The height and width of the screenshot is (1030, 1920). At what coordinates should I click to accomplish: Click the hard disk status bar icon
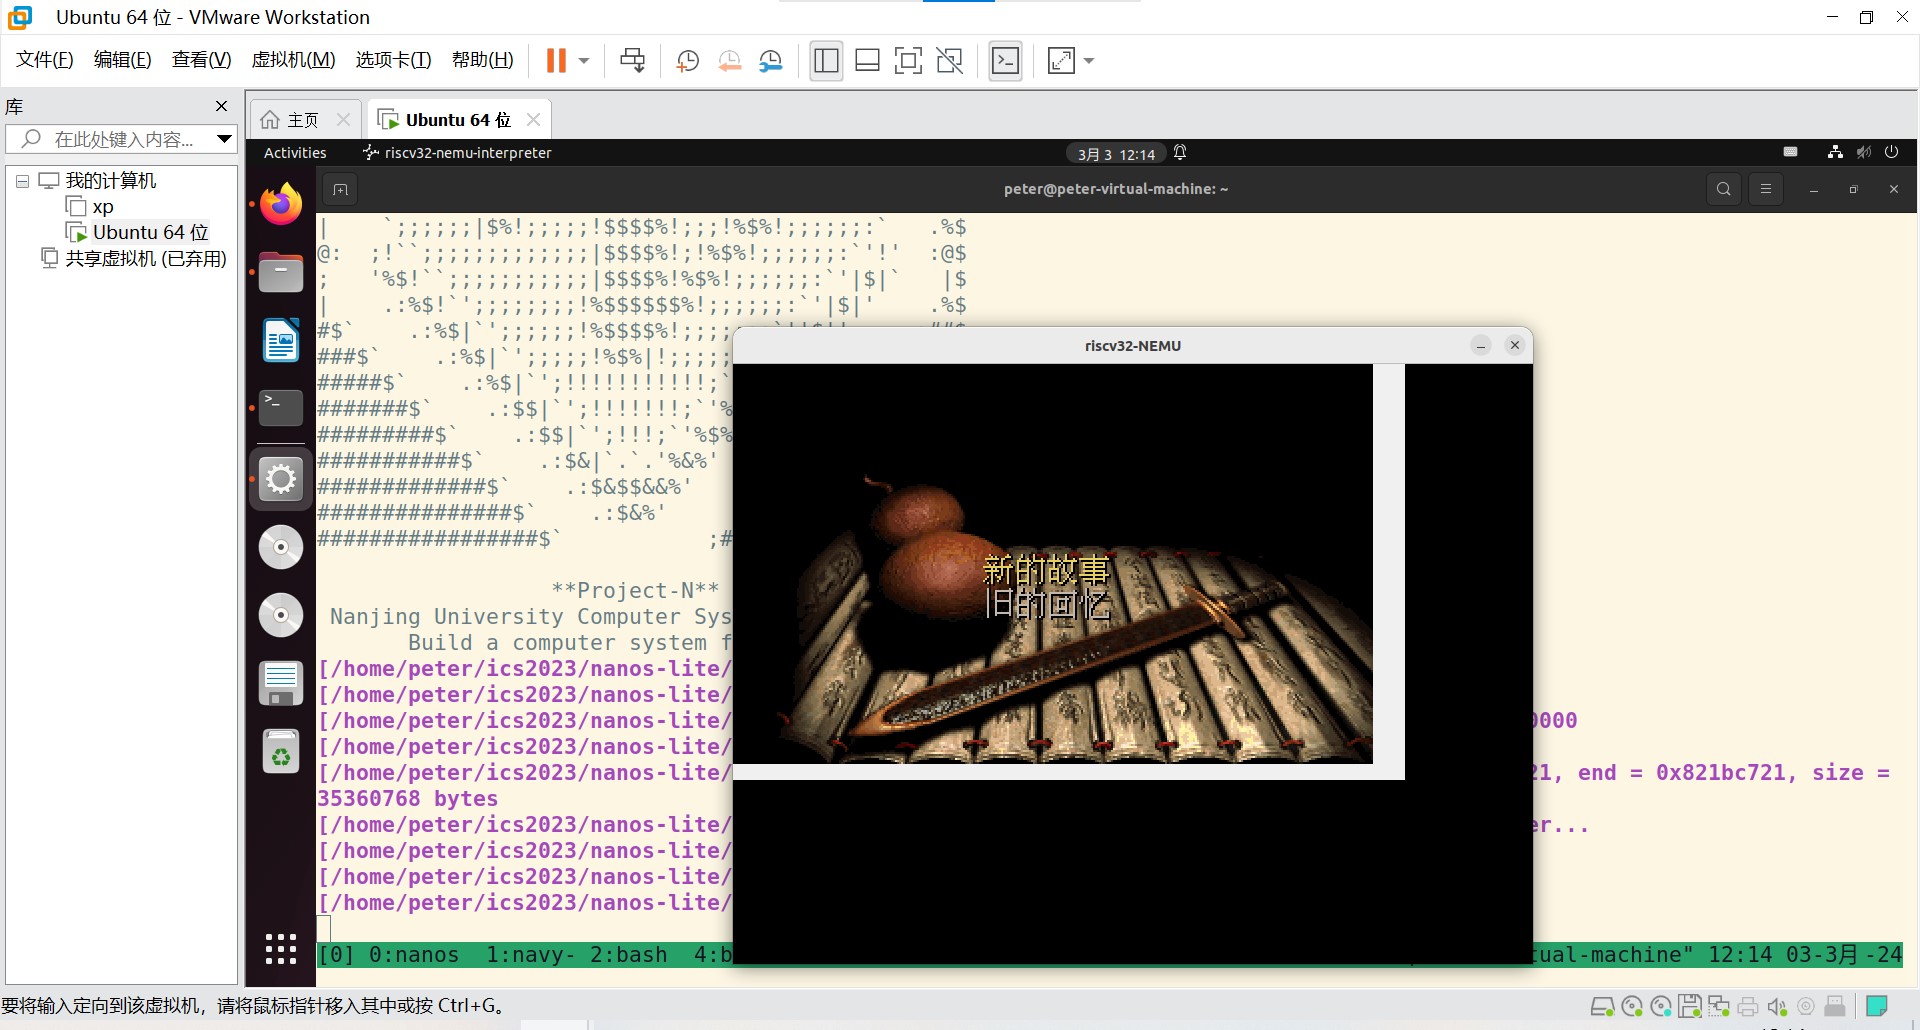(1601, 1006)
